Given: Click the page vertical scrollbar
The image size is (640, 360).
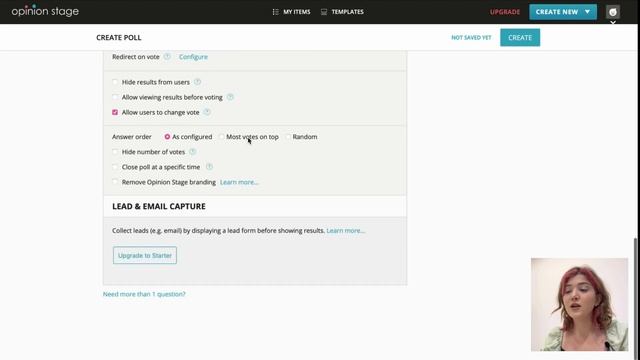Looking at the screenshot, I should point(636,298).
